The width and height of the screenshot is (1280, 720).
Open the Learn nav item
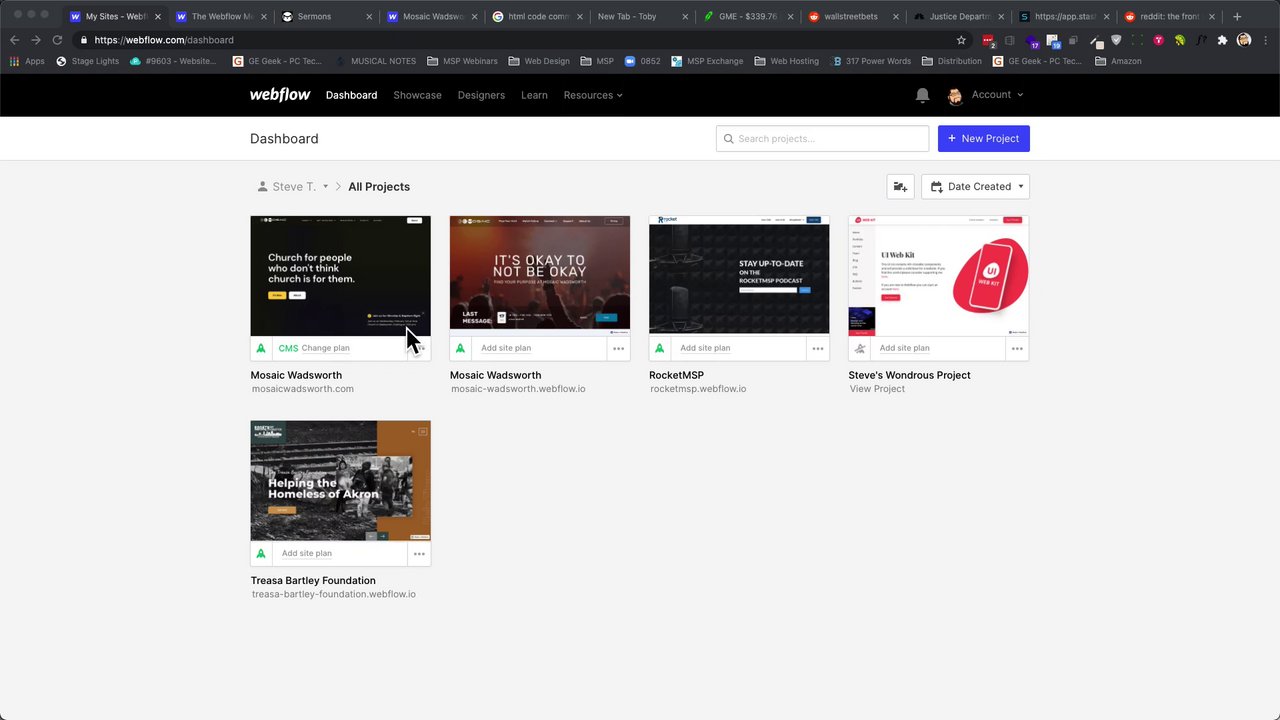click(x=534, y=95)
